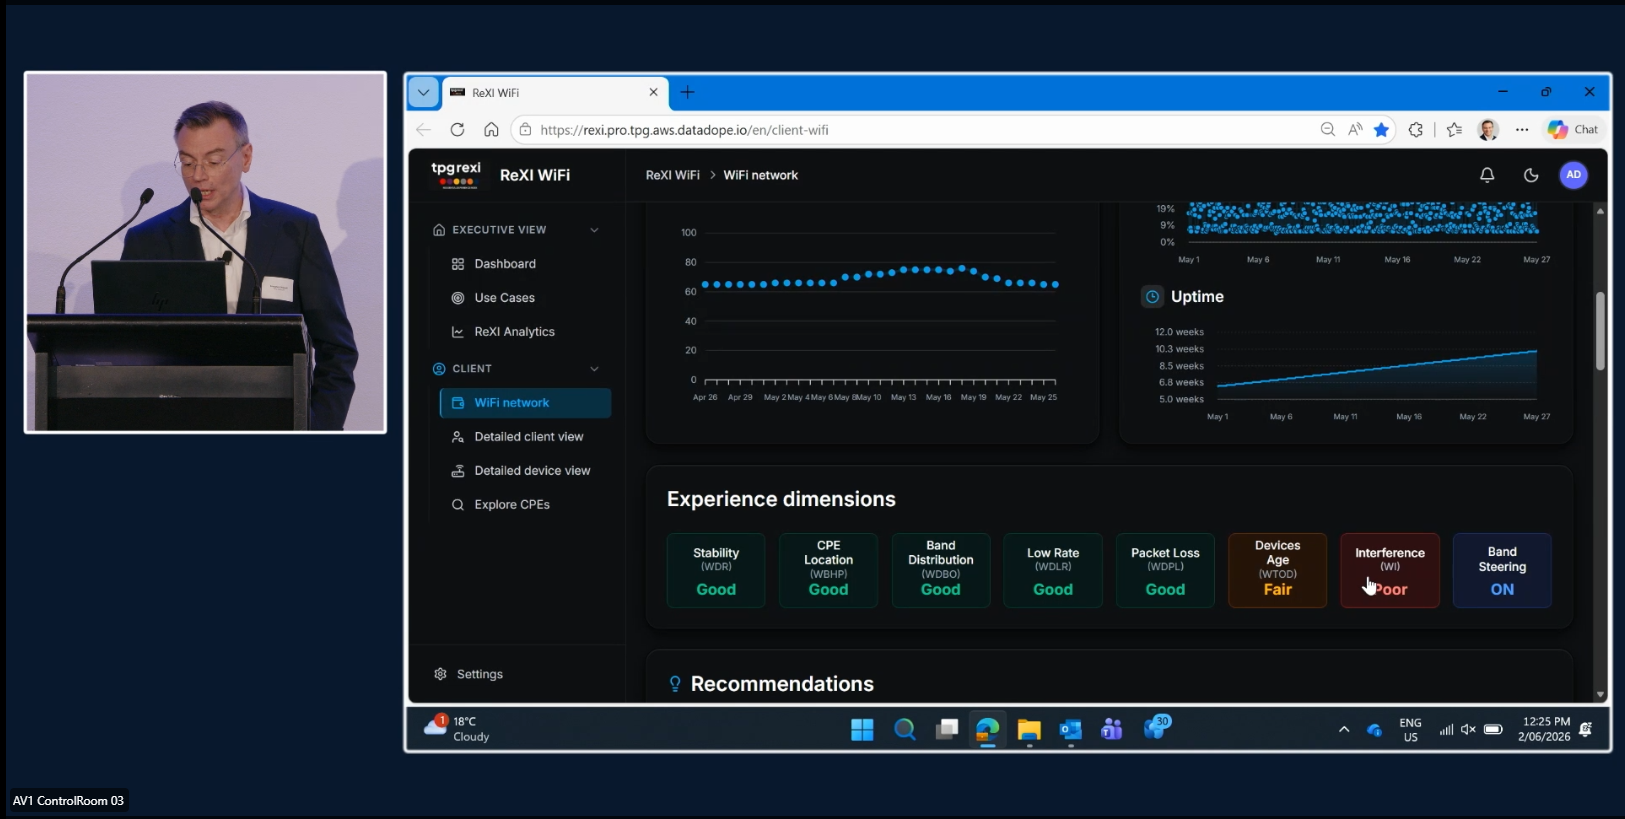The width and height of the screenshot is (1625, 819).
Task: Open File Explorer from taskbar
Action: click(x=1029, y=730)
